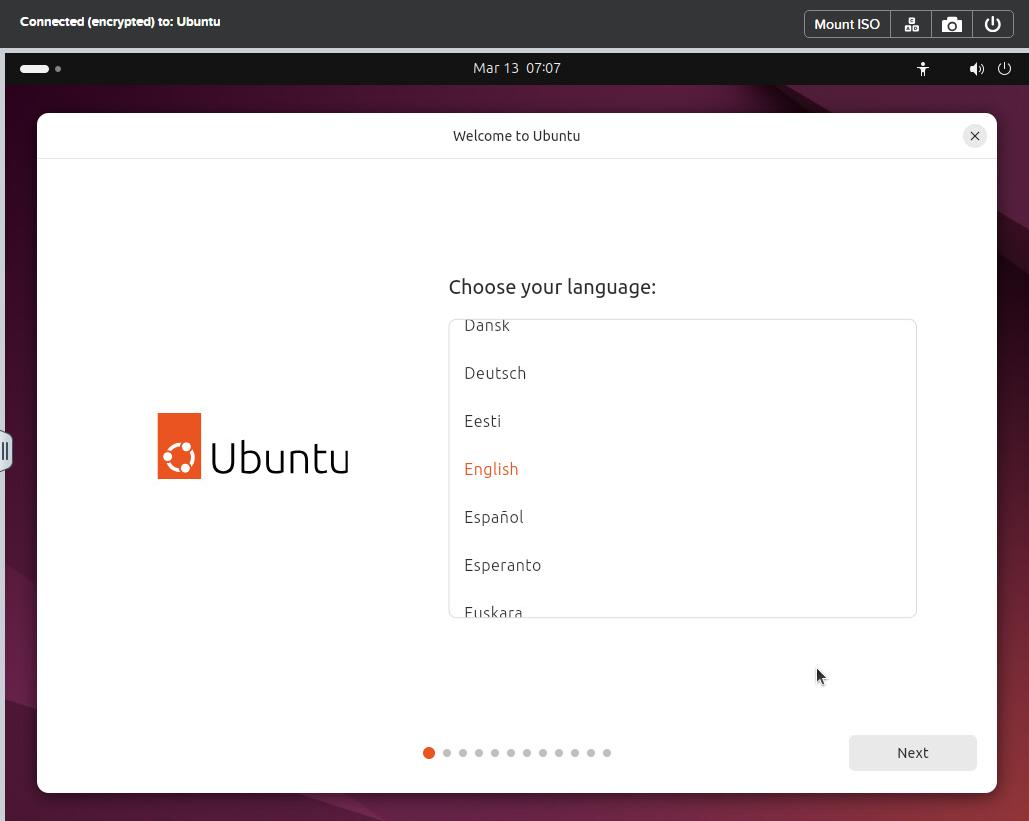Click the Next button
The image size is (1029, 821).
pyautogui.click(x=912, y=753)
